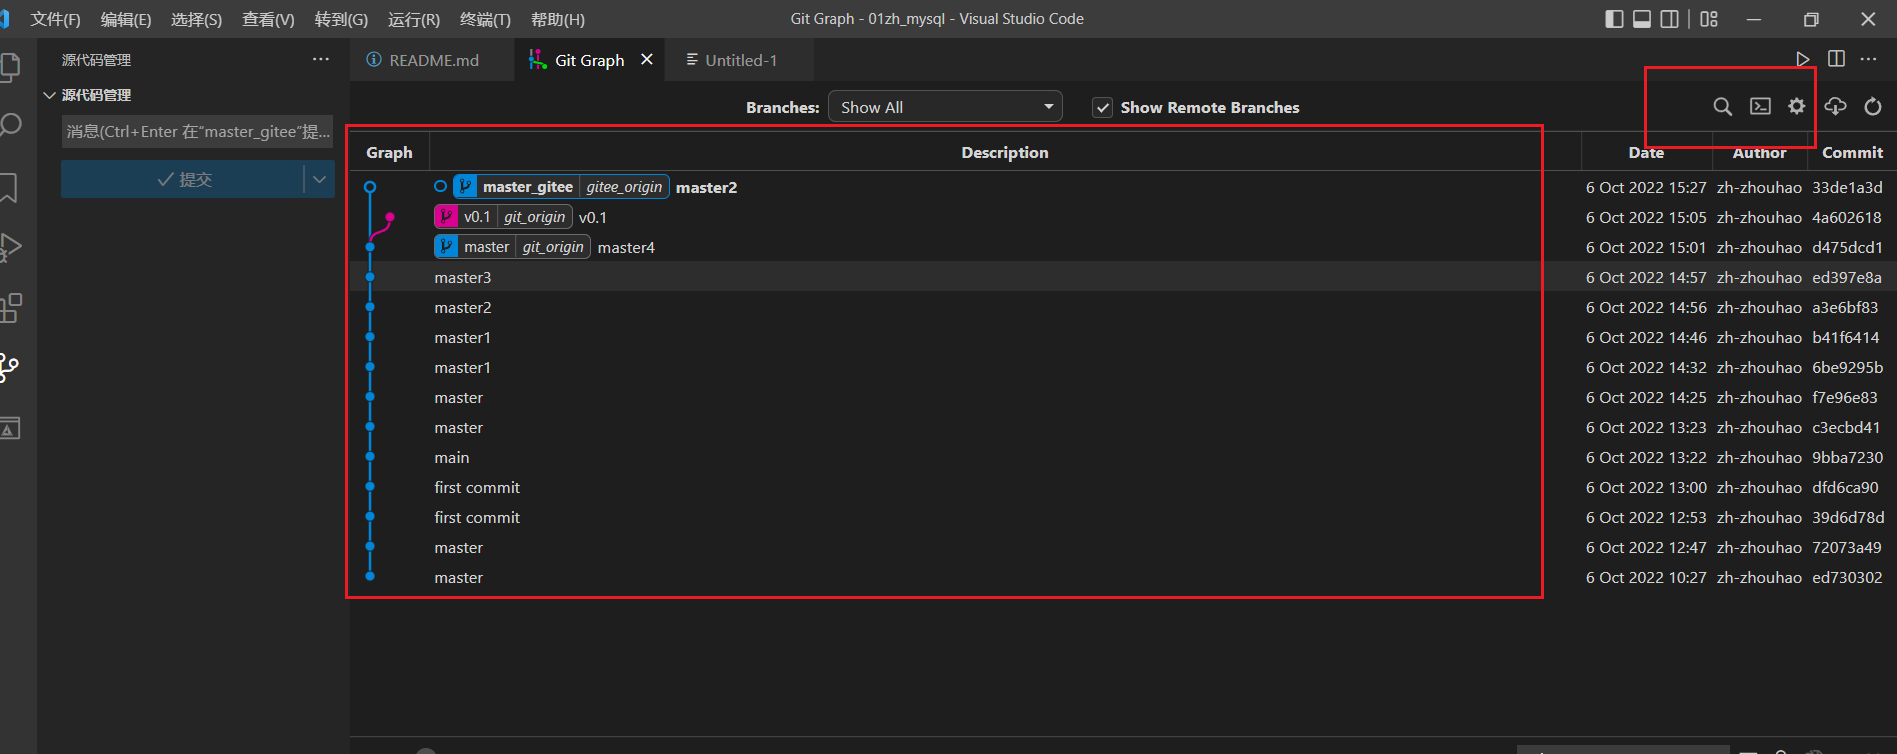Open the Explorer view in activity bar
This screenshot has width=1897, height=754.
tap(8, 67)
